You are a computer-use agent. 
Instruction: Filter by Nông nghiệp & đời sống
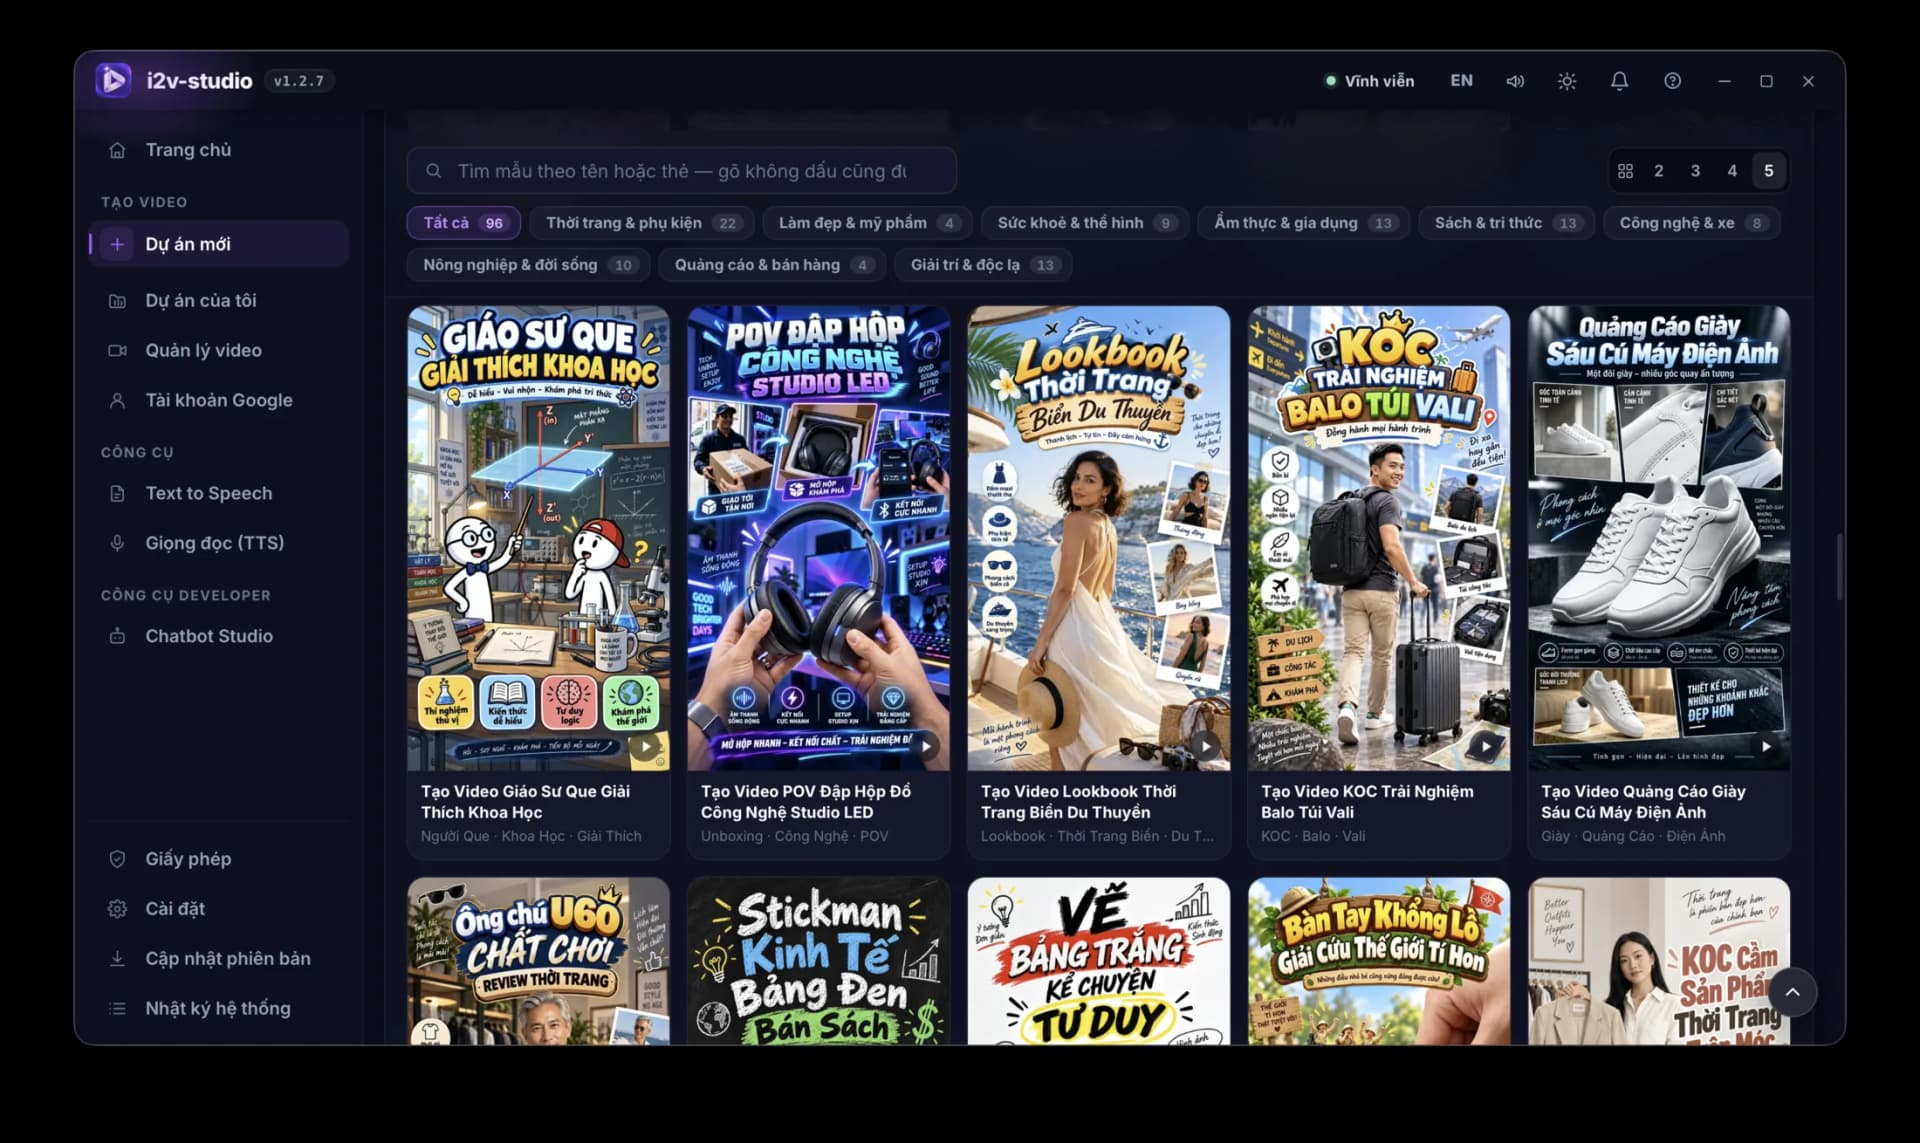(x=528, y=265)
